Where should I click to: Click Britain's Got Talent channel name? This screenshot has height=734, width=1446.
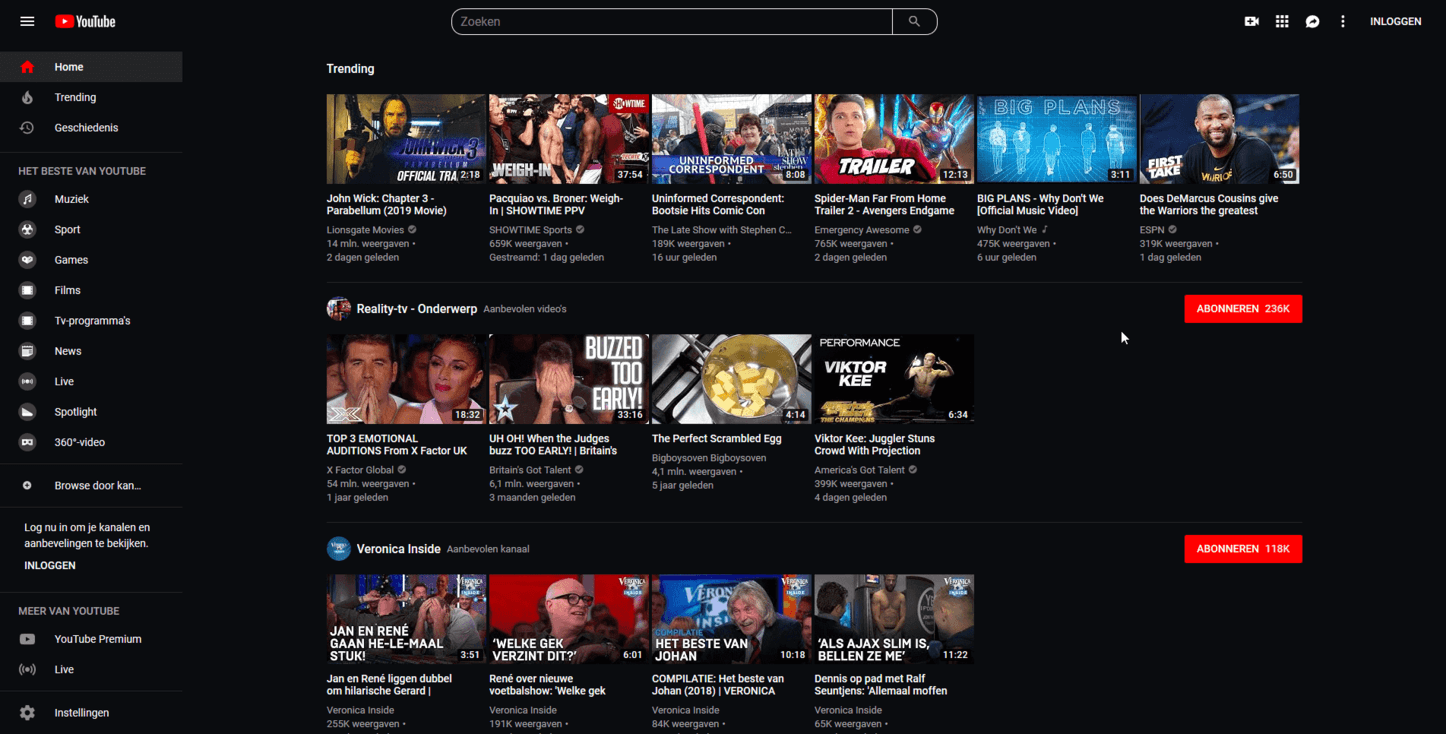point(530,470)
